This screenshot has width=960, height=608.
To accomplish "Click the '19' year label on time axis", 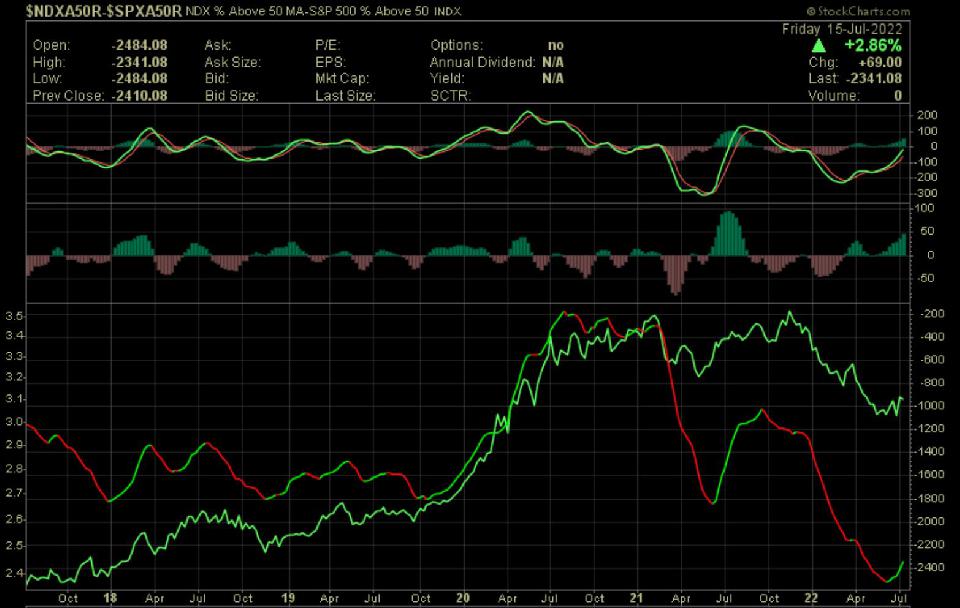I will click(288, 598).
